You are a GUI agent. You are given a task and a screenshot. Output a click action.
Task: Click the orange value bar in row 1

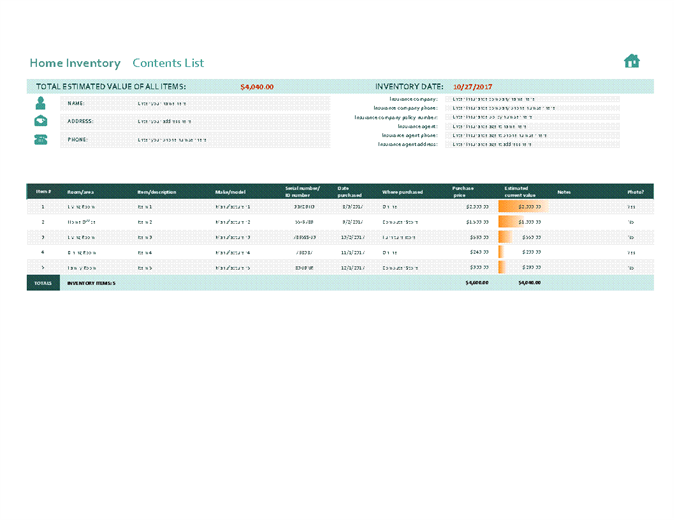523,207
